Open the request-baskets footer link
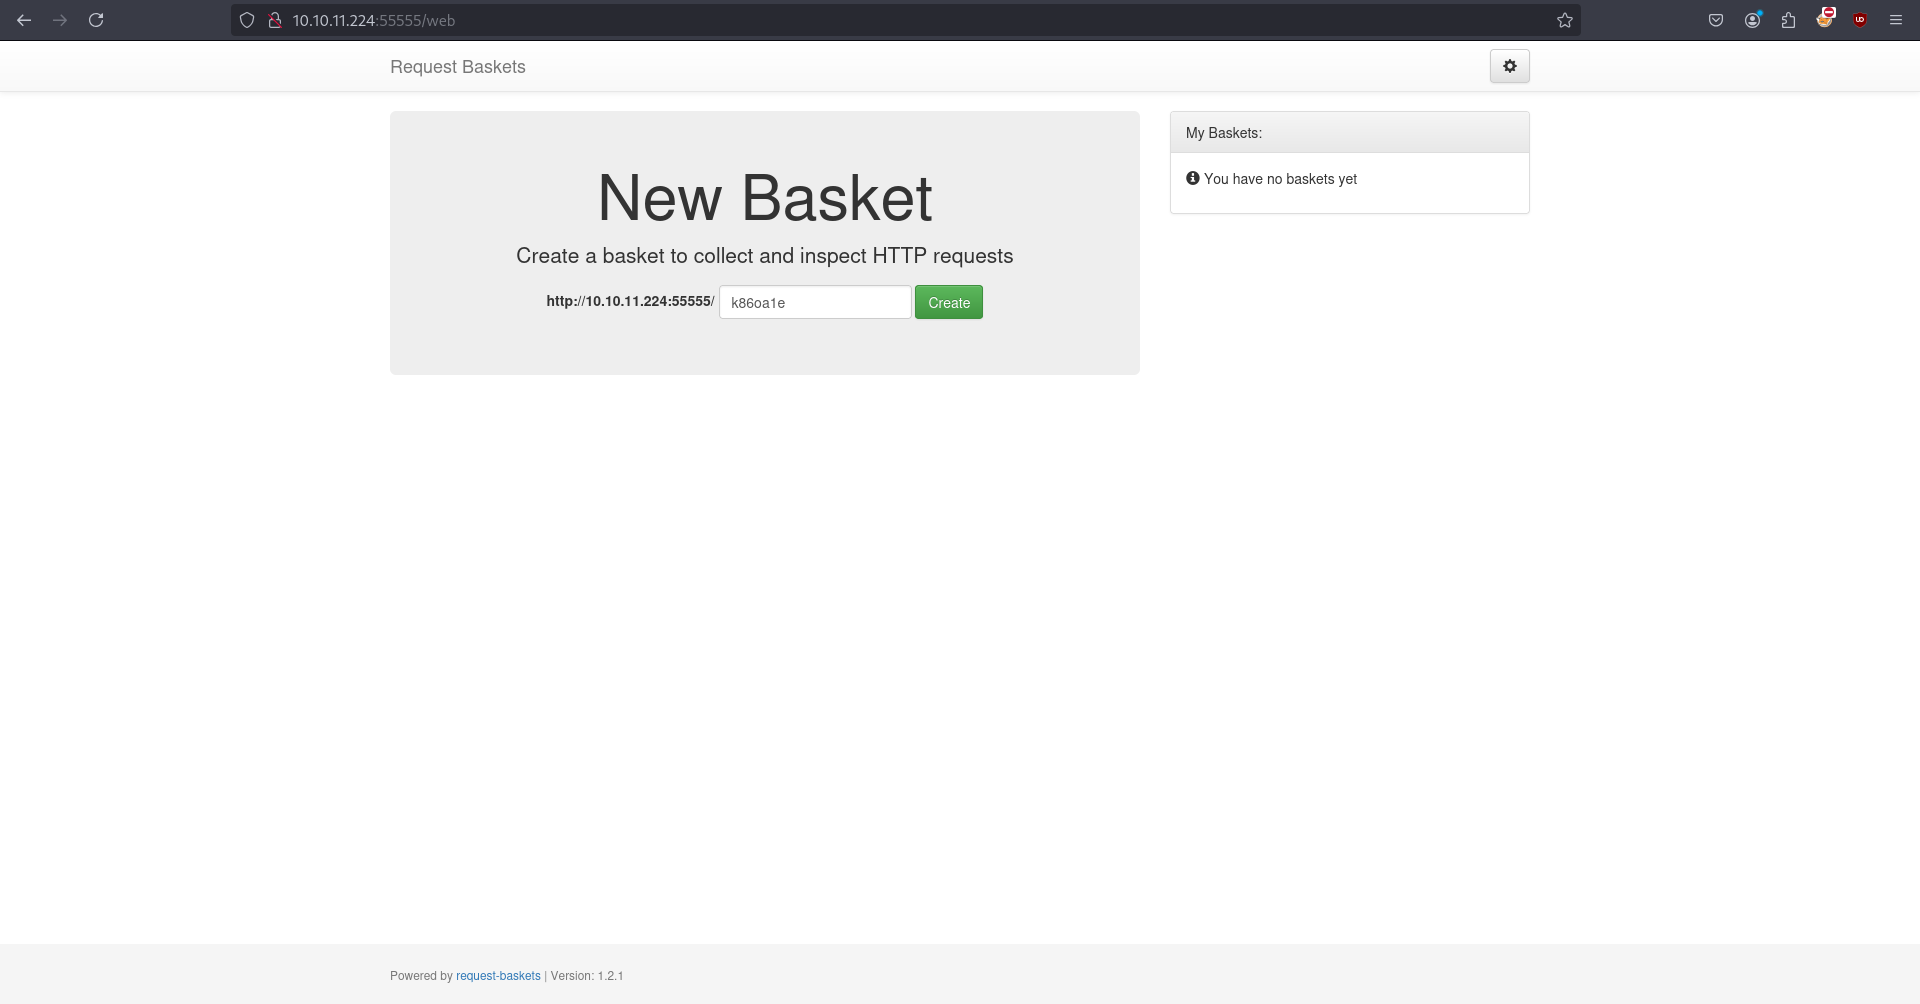 click(x=498, y=976)
